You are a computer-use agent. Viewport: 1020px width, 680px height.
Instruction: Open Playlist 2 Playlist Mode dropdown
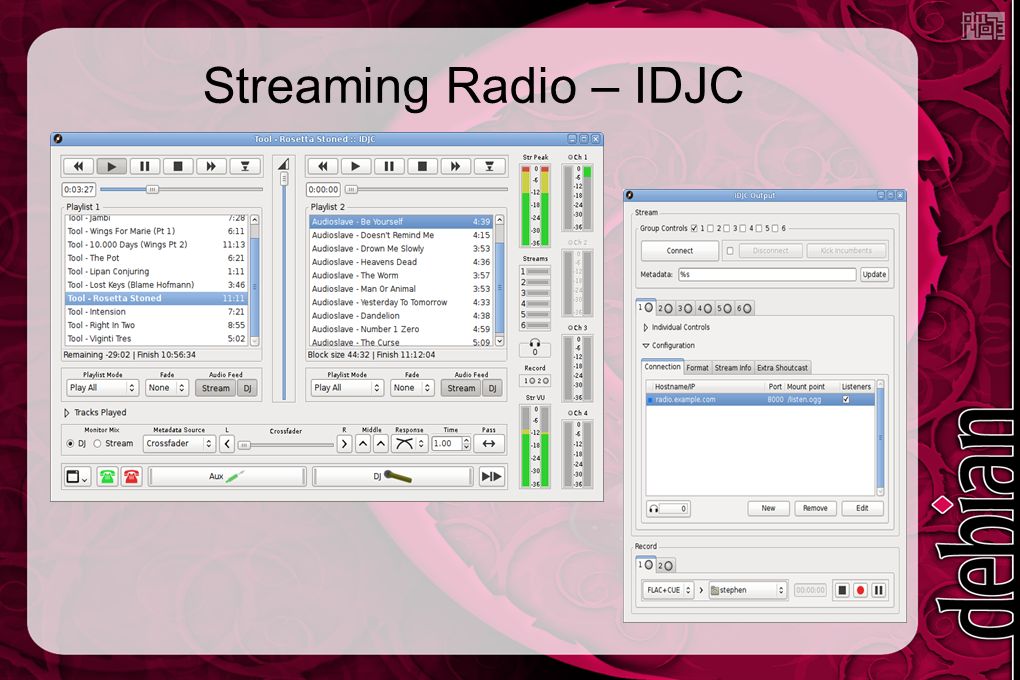click(x=347, y=388)
